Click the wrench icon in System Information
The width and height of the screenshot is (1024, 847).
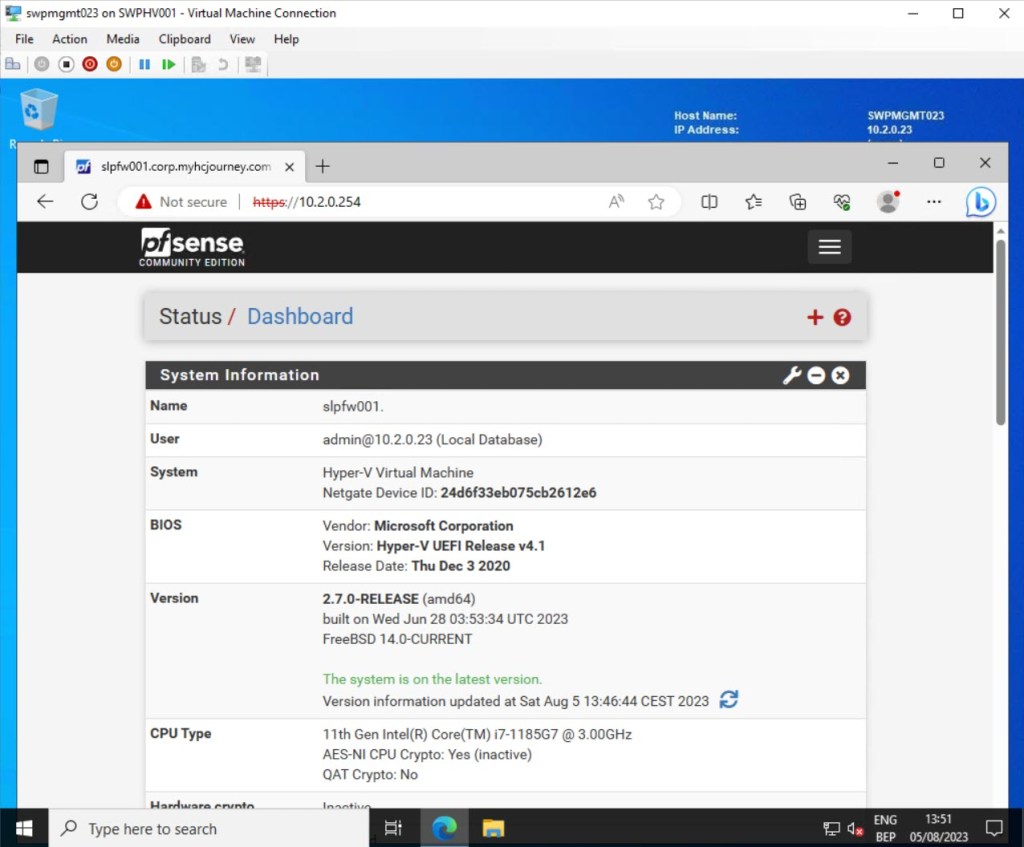tap(791, 375)
